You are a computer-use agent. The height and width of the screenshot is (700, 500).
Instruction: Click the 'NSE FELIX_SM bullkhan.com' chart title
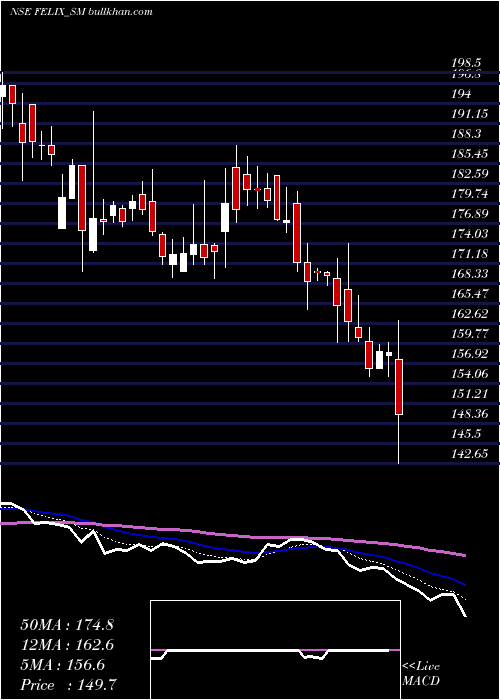click(81, 12)
